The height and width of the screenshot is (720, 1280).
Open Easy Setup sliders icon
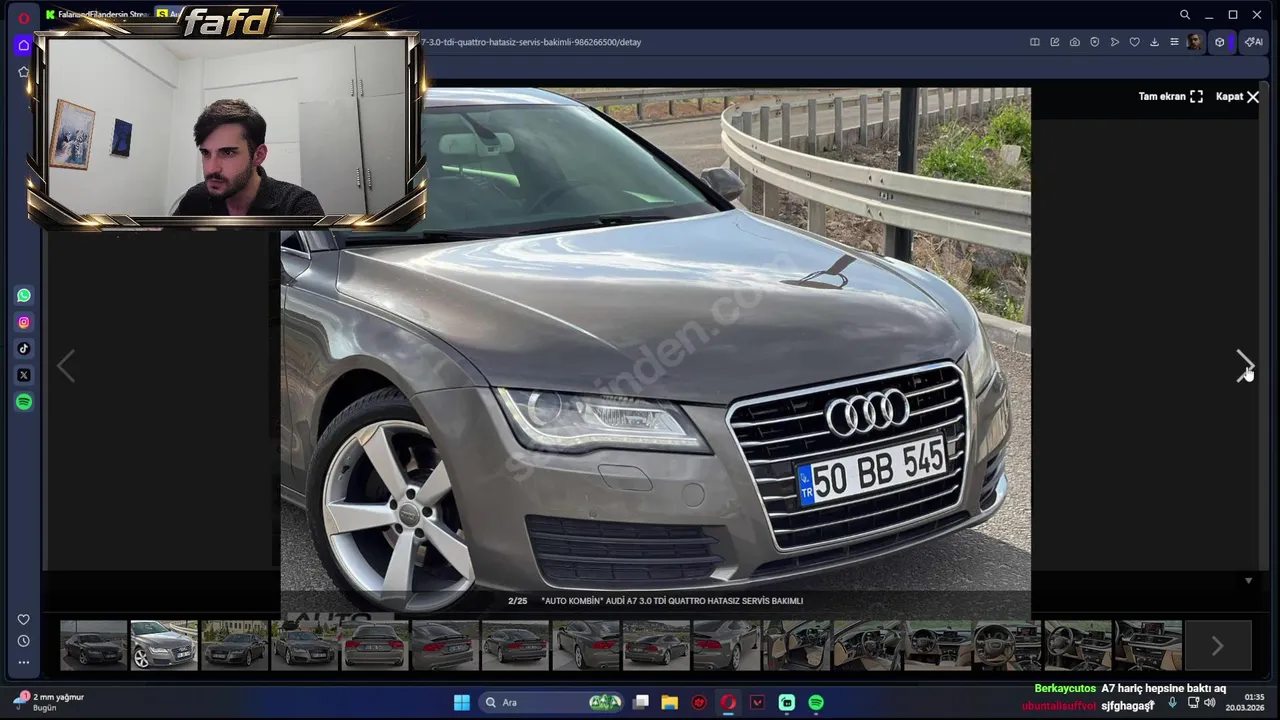[x=1175, y=42]
